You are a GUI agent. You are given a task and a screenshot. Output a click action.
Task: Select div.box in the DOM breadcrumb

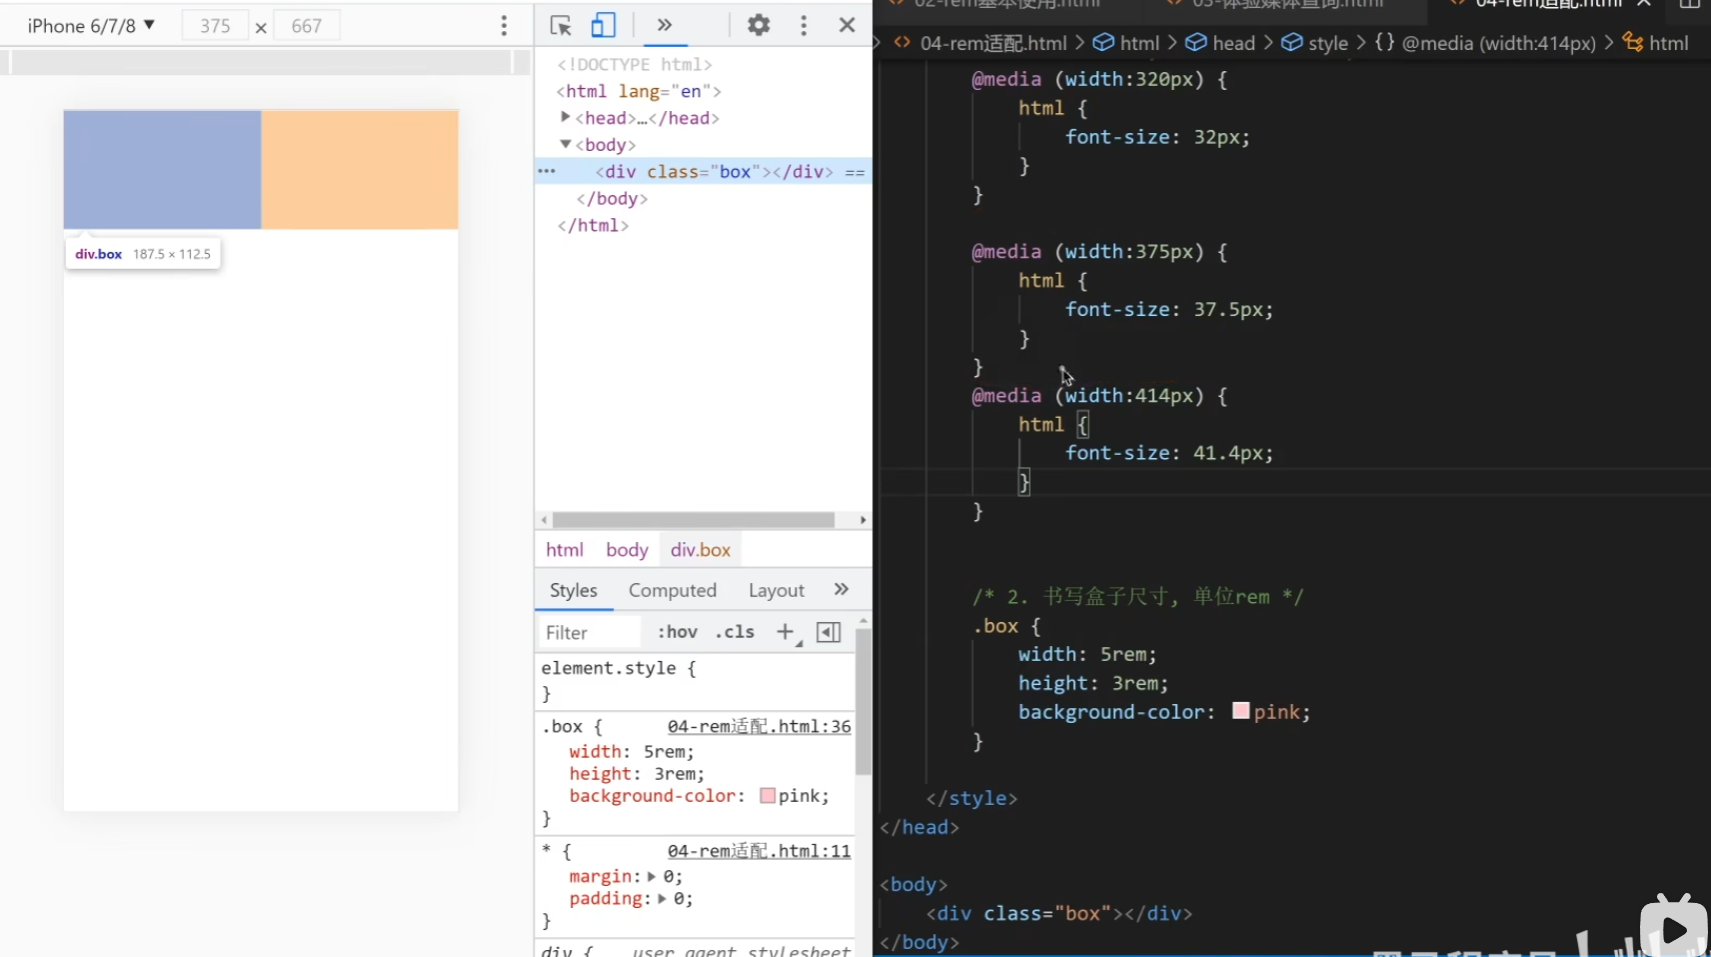pos(700,550)
